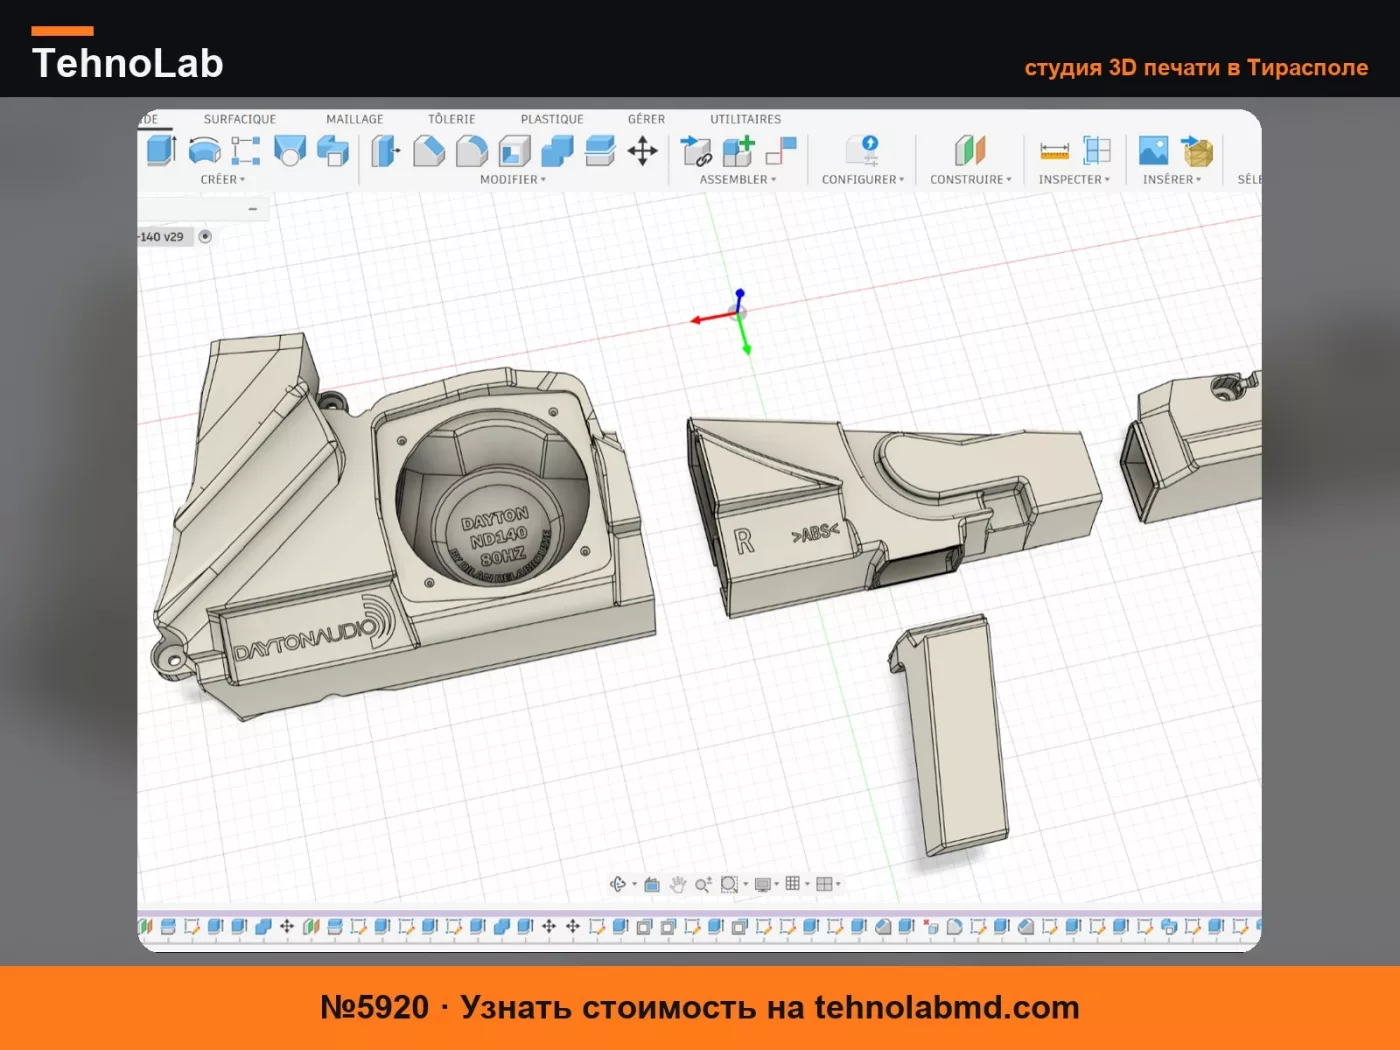Open the Configure model icon
This screenshot has height=1050, width=1400.
tap(861, 150)
